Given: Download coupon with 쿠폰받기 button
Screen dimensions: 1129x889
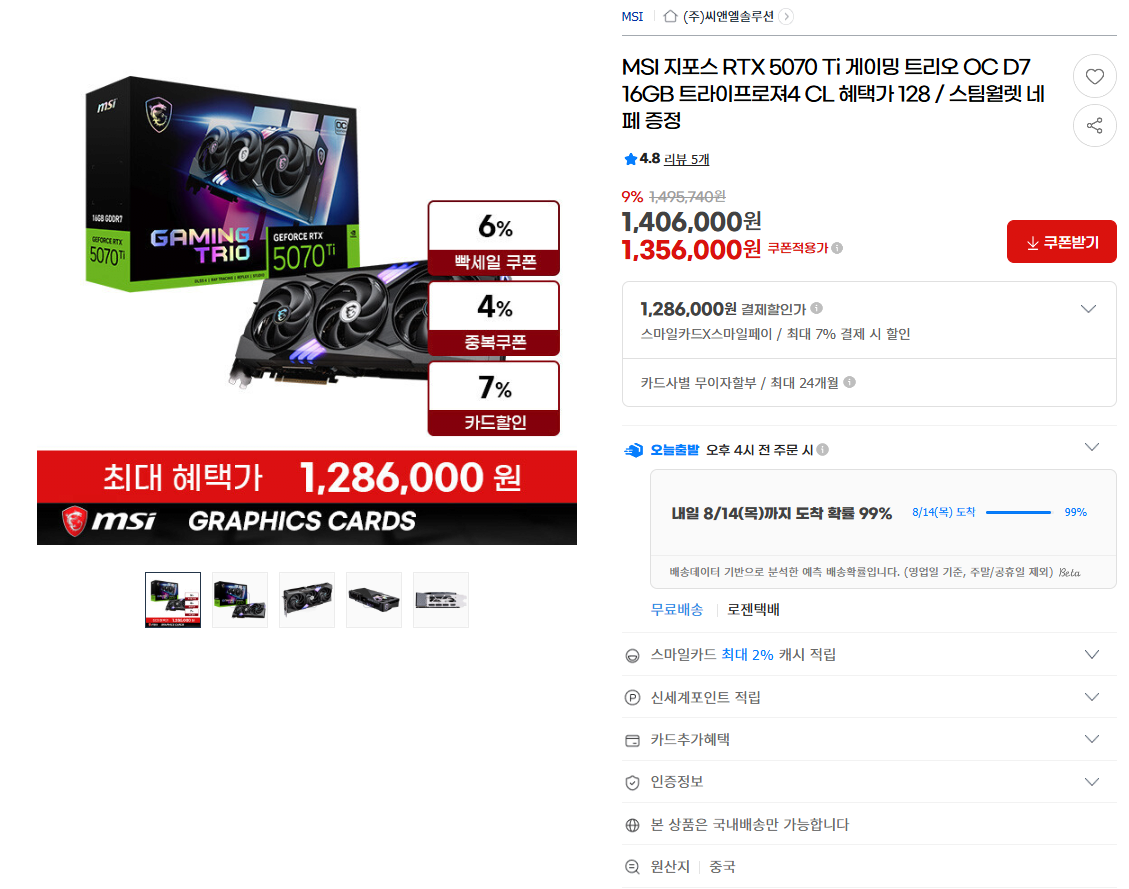Looking at the screenshot, I should tap(1061, 242).
